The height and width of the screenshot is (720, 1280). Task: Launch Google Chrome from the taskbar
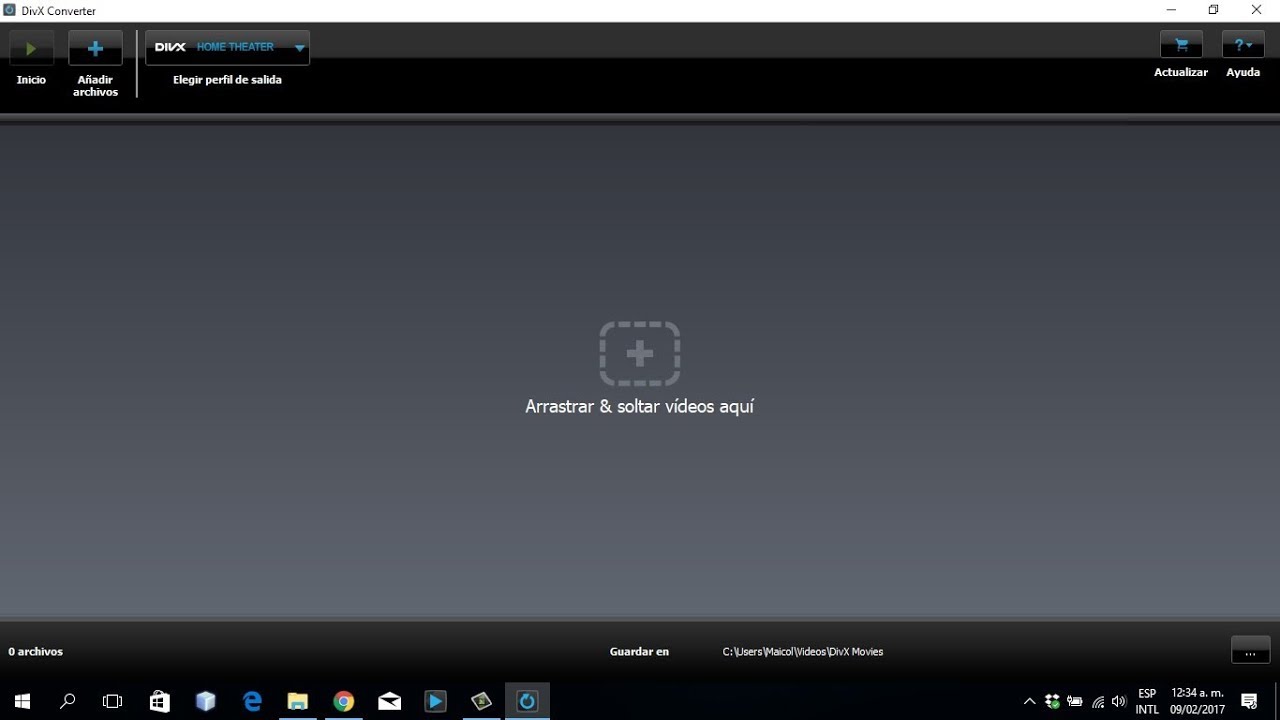(x=344, y=701)
